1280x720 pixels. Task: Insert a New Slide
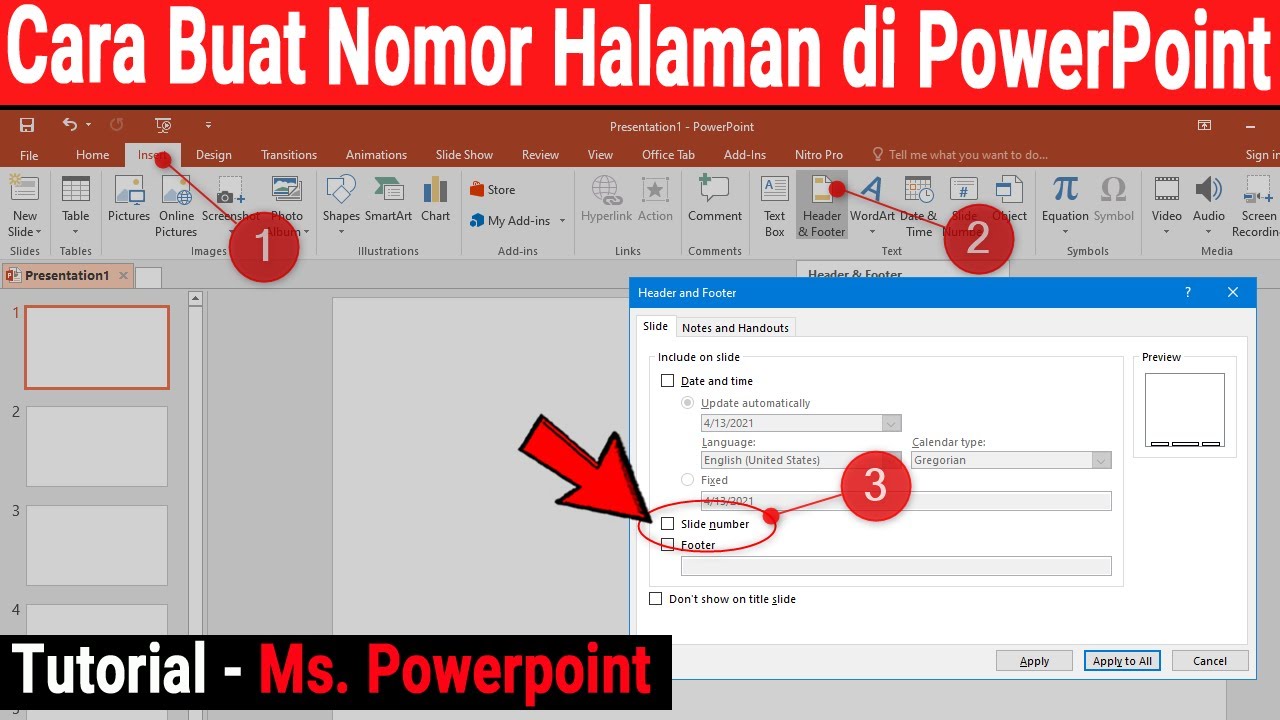24,207
